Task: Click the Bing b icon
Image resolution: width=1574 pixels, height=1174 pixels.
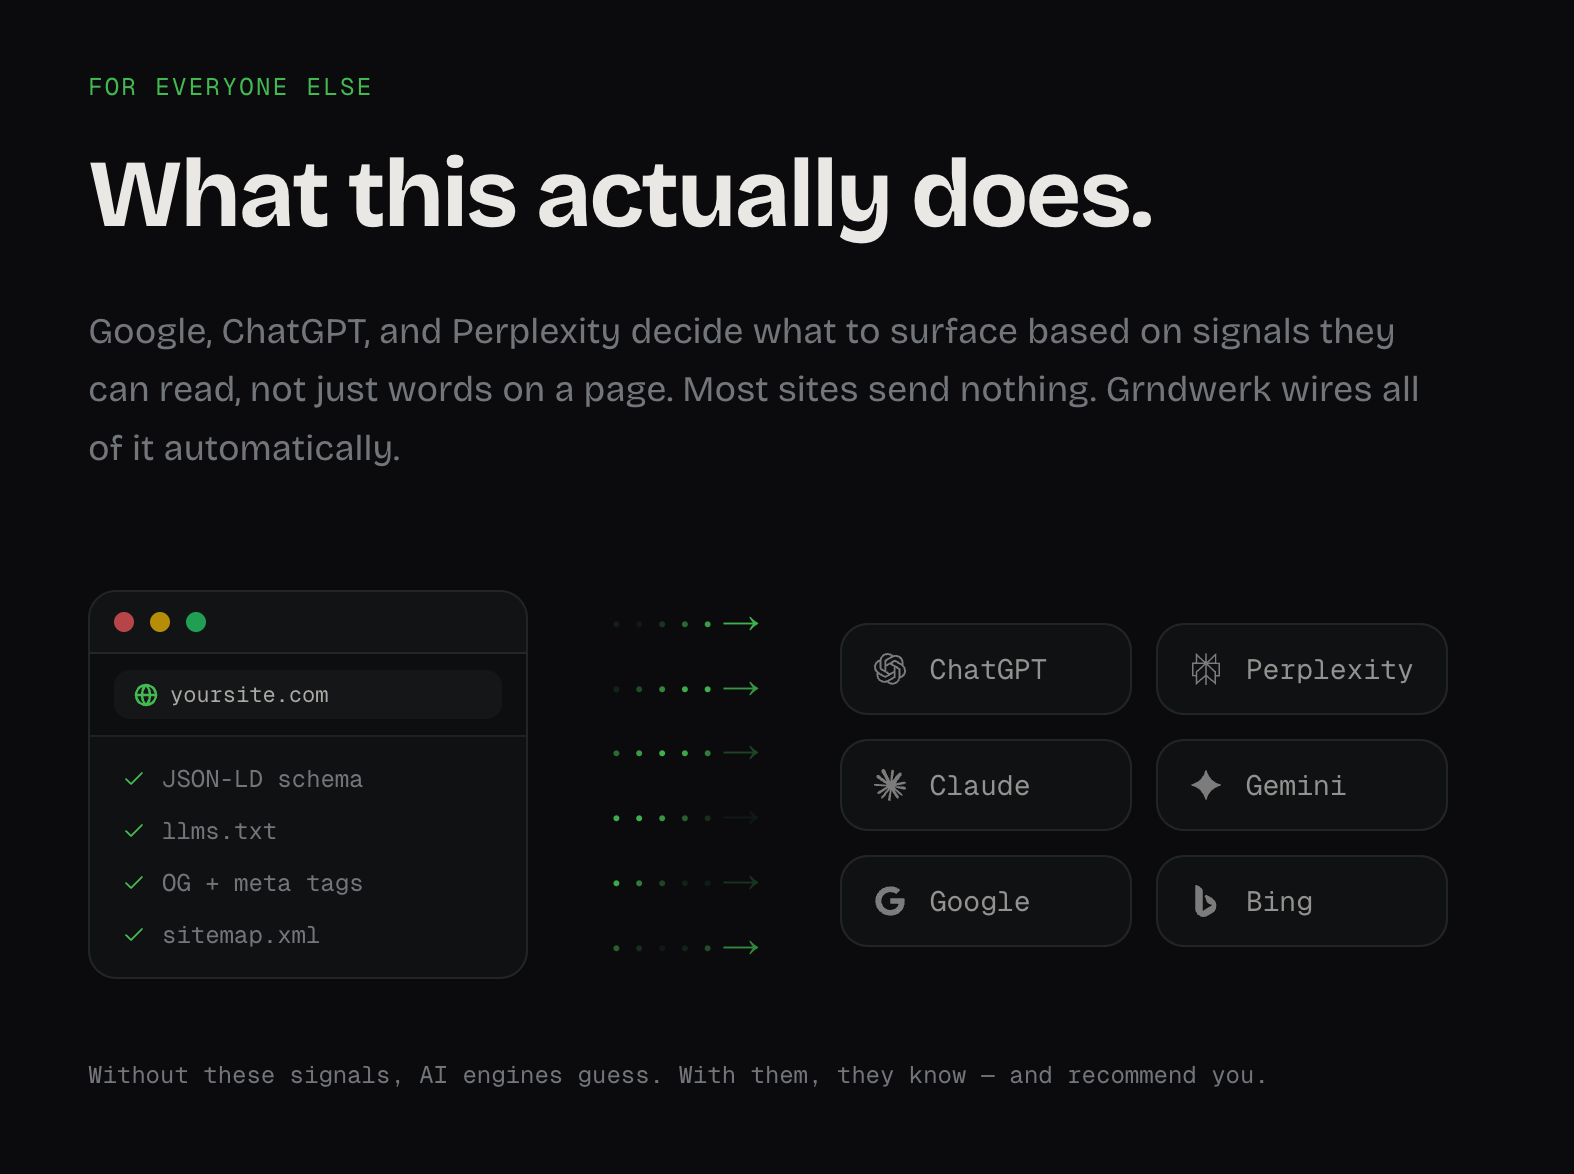Action: pos(1205,901)
